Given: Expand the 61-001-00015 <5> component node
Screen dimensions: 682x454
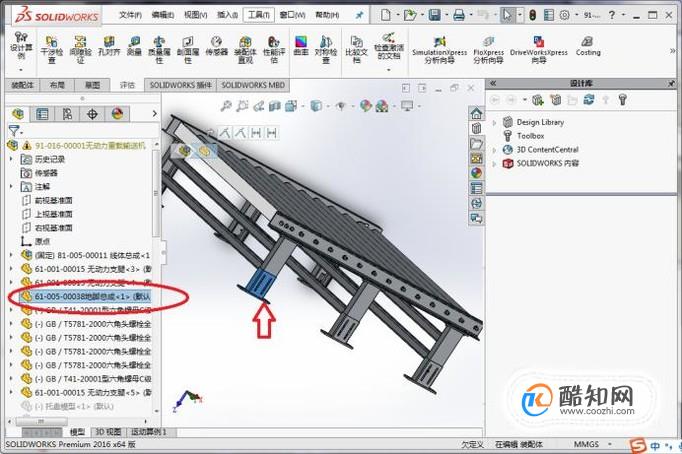Looking at the screenshot, I should pos(11,392).
